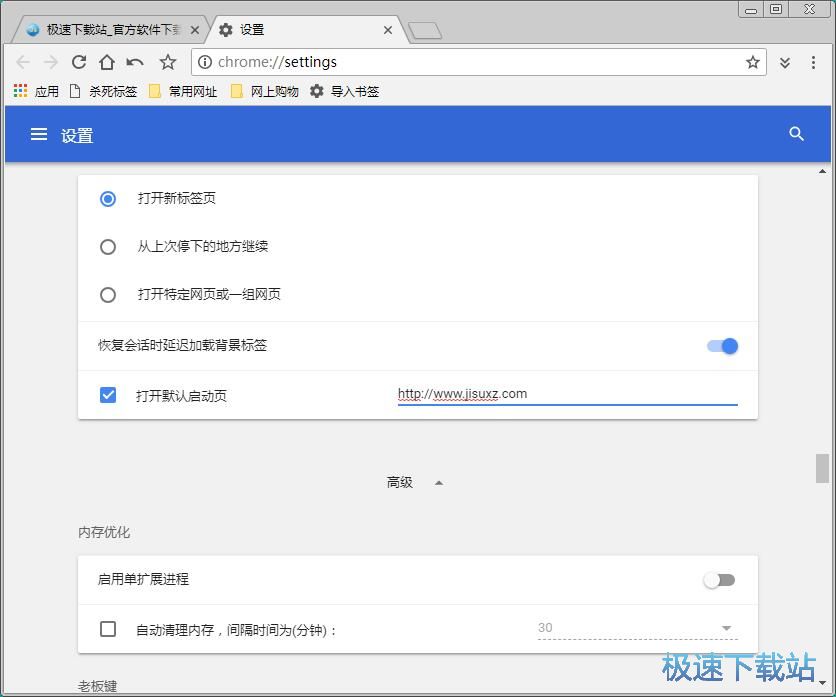Open the 应用 apps grid shortcut
The image size is (836, 697).
(36, 91)
